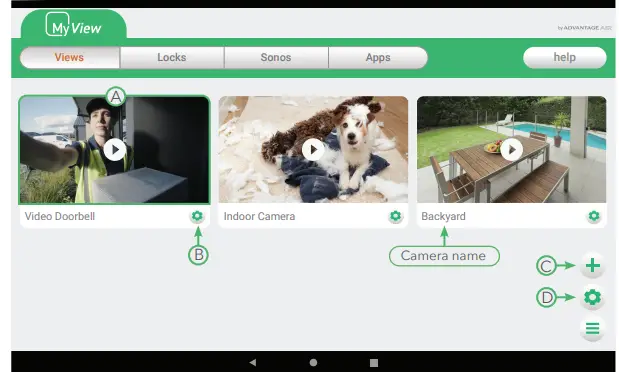Tap the Android recent apps button
Viewport: 619px width, 372px height.
[x=374, y=362]
